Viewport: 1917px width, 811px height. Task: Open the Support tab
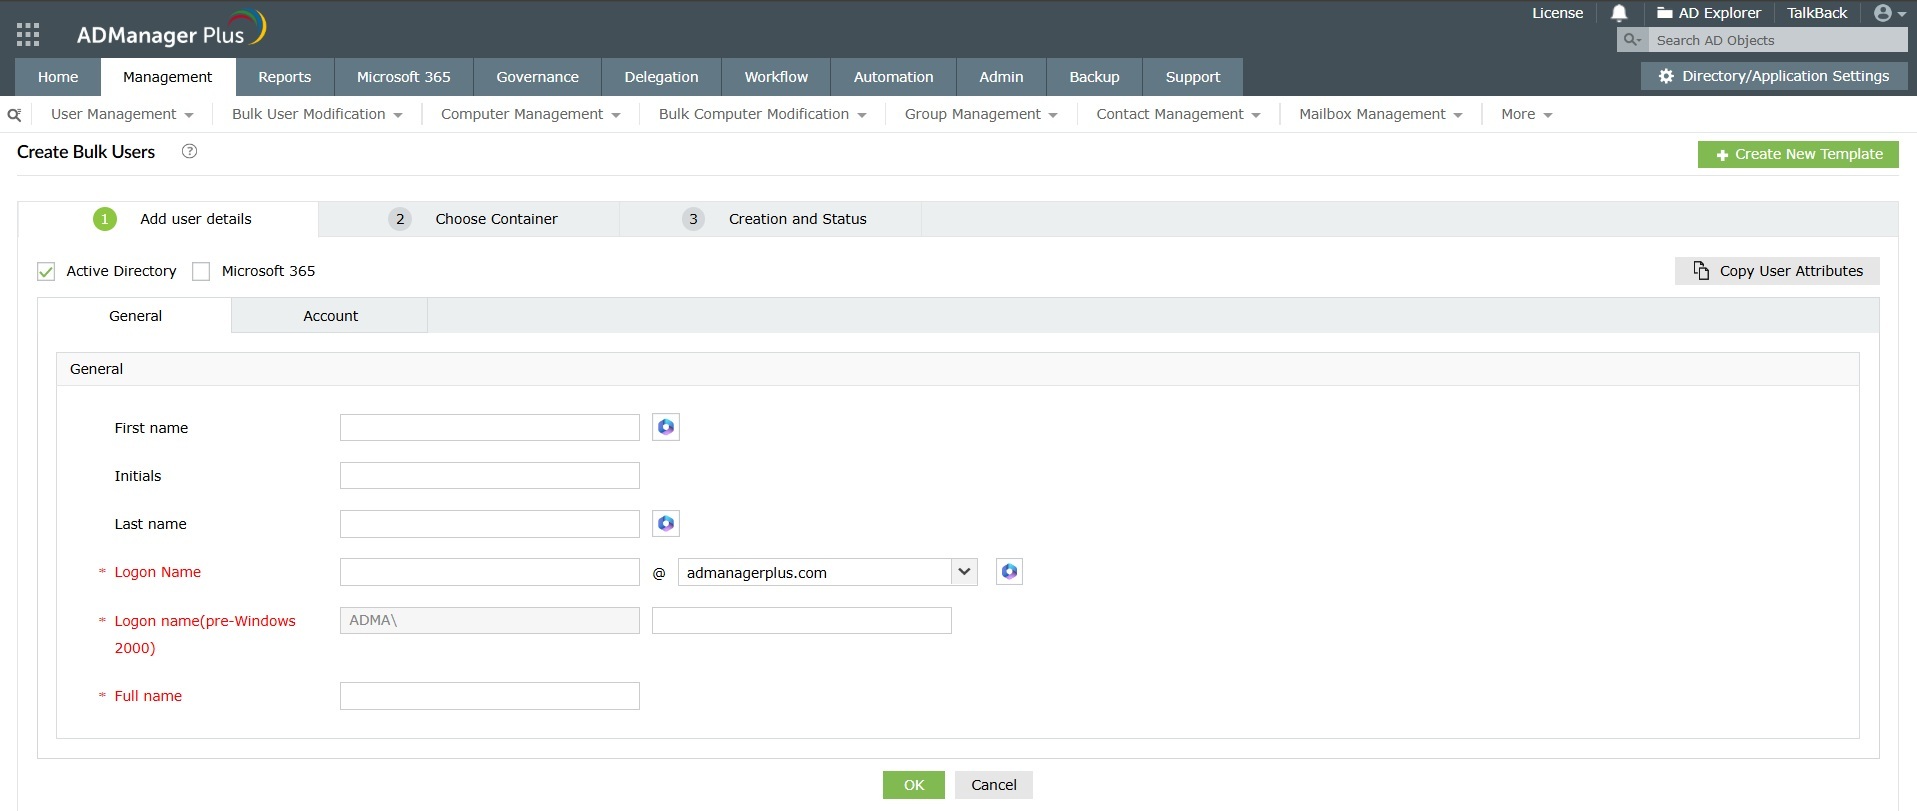1193,77
